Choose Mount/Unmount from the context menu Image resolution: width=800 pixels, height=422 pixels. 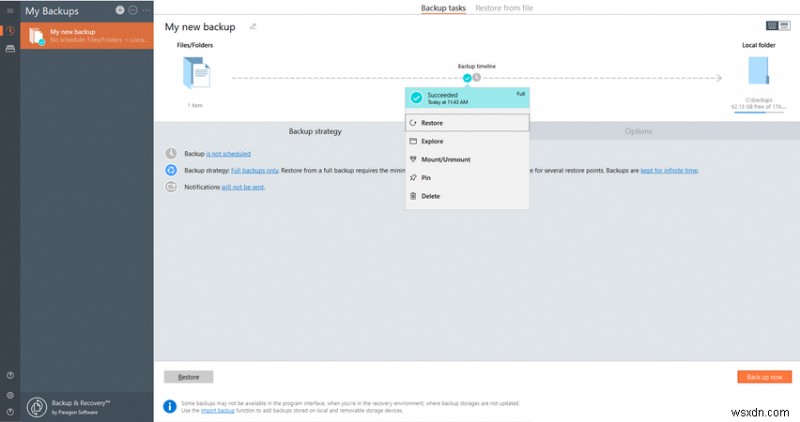(x=467, y=160)
